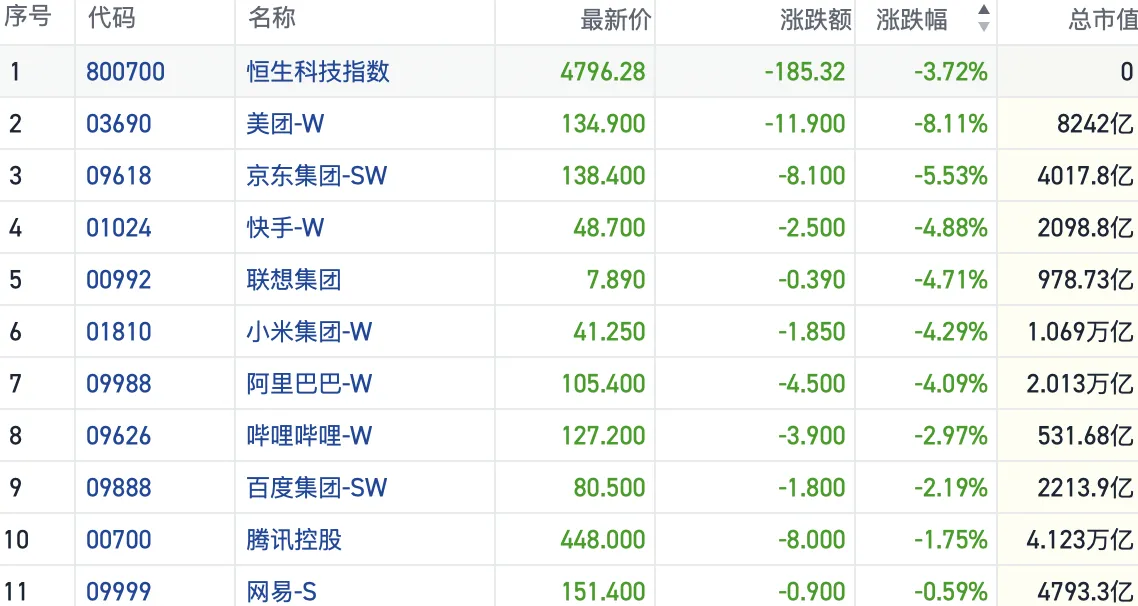Click the 代码 column header
Image resolution: width=1138 pixels, height=606 pixels.
click(111, 18)
